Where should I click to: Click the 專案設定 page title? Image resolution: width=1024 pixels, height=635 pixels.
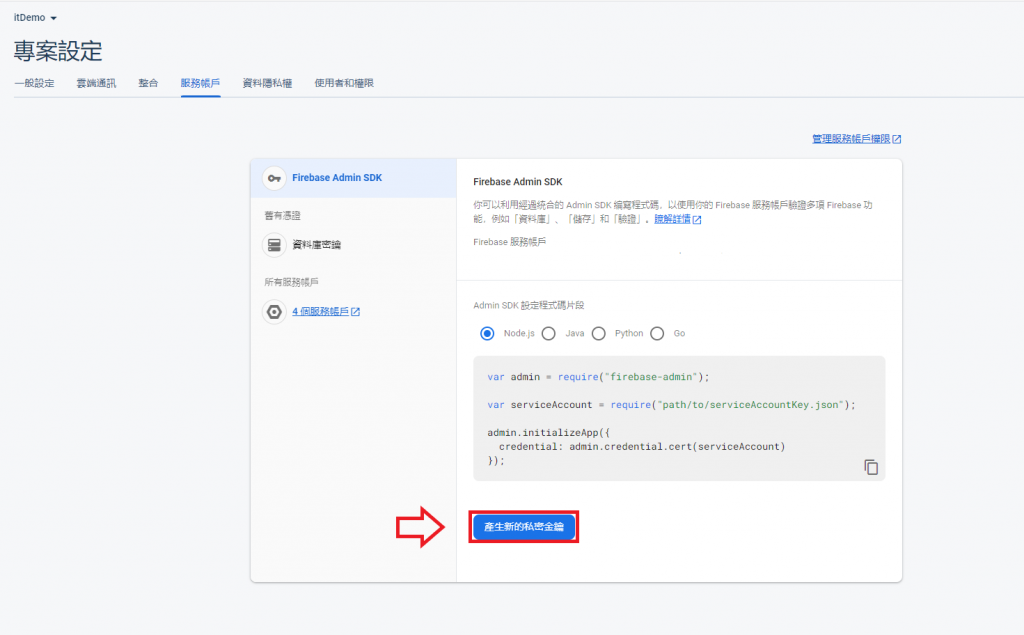pos(58,51)
